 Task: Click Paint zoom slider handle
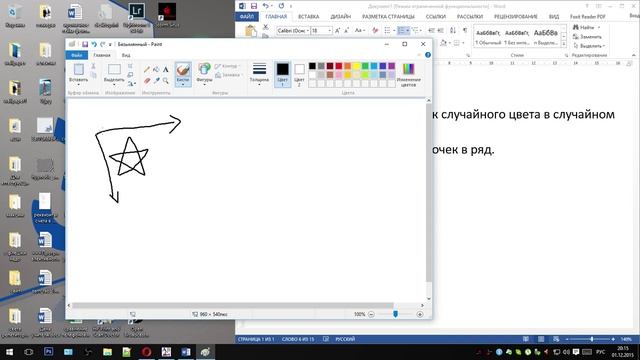point(395,314)
